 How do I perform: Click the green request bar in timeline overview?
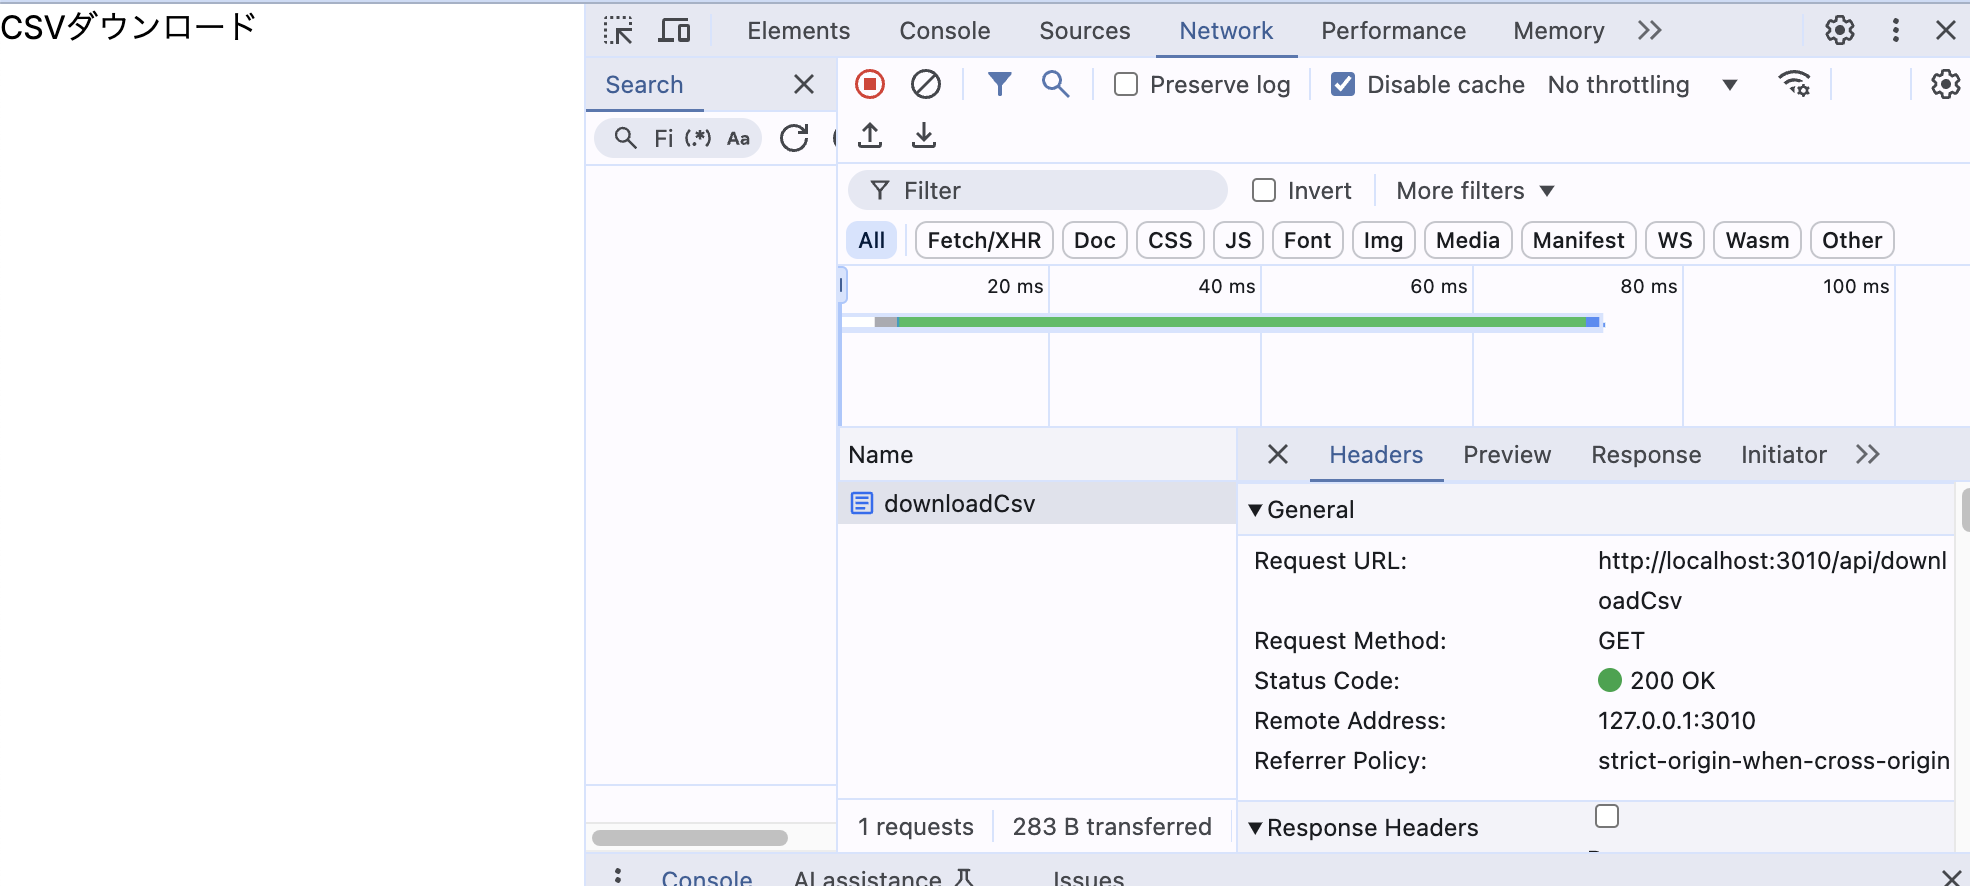tap(1241, 322)
